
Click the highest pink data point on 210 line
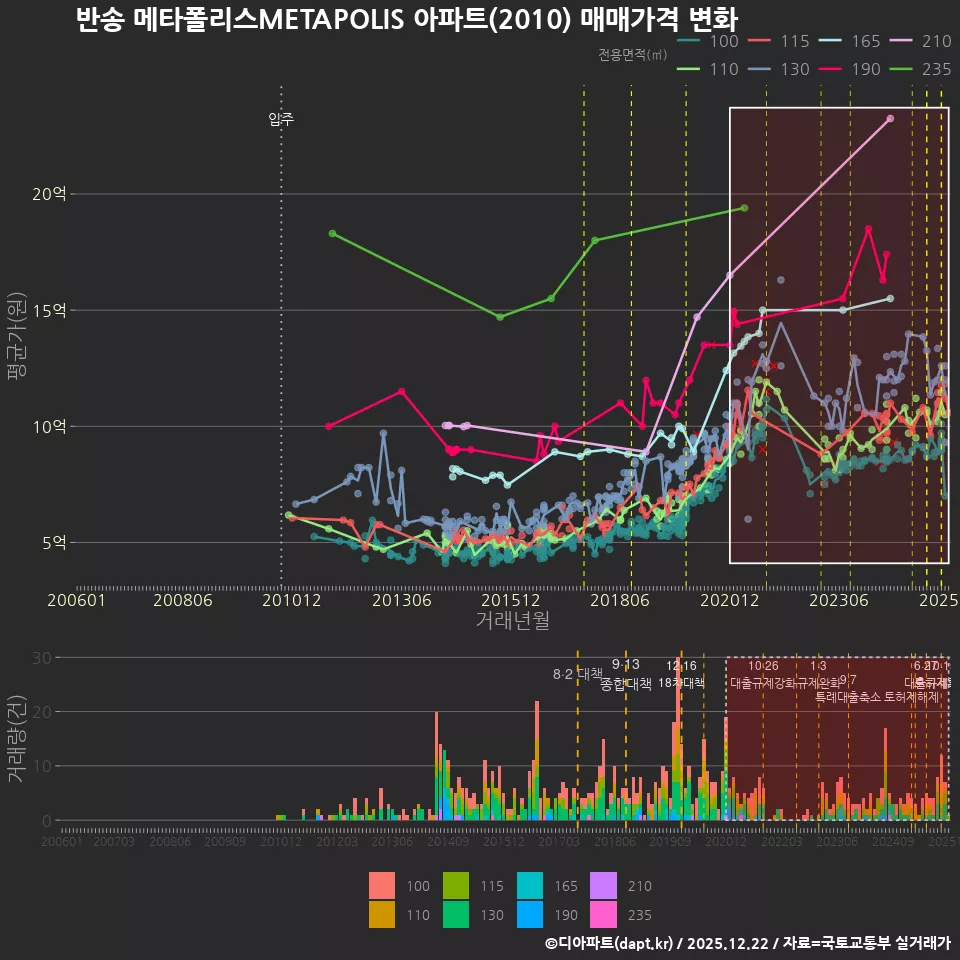point(890,118)
